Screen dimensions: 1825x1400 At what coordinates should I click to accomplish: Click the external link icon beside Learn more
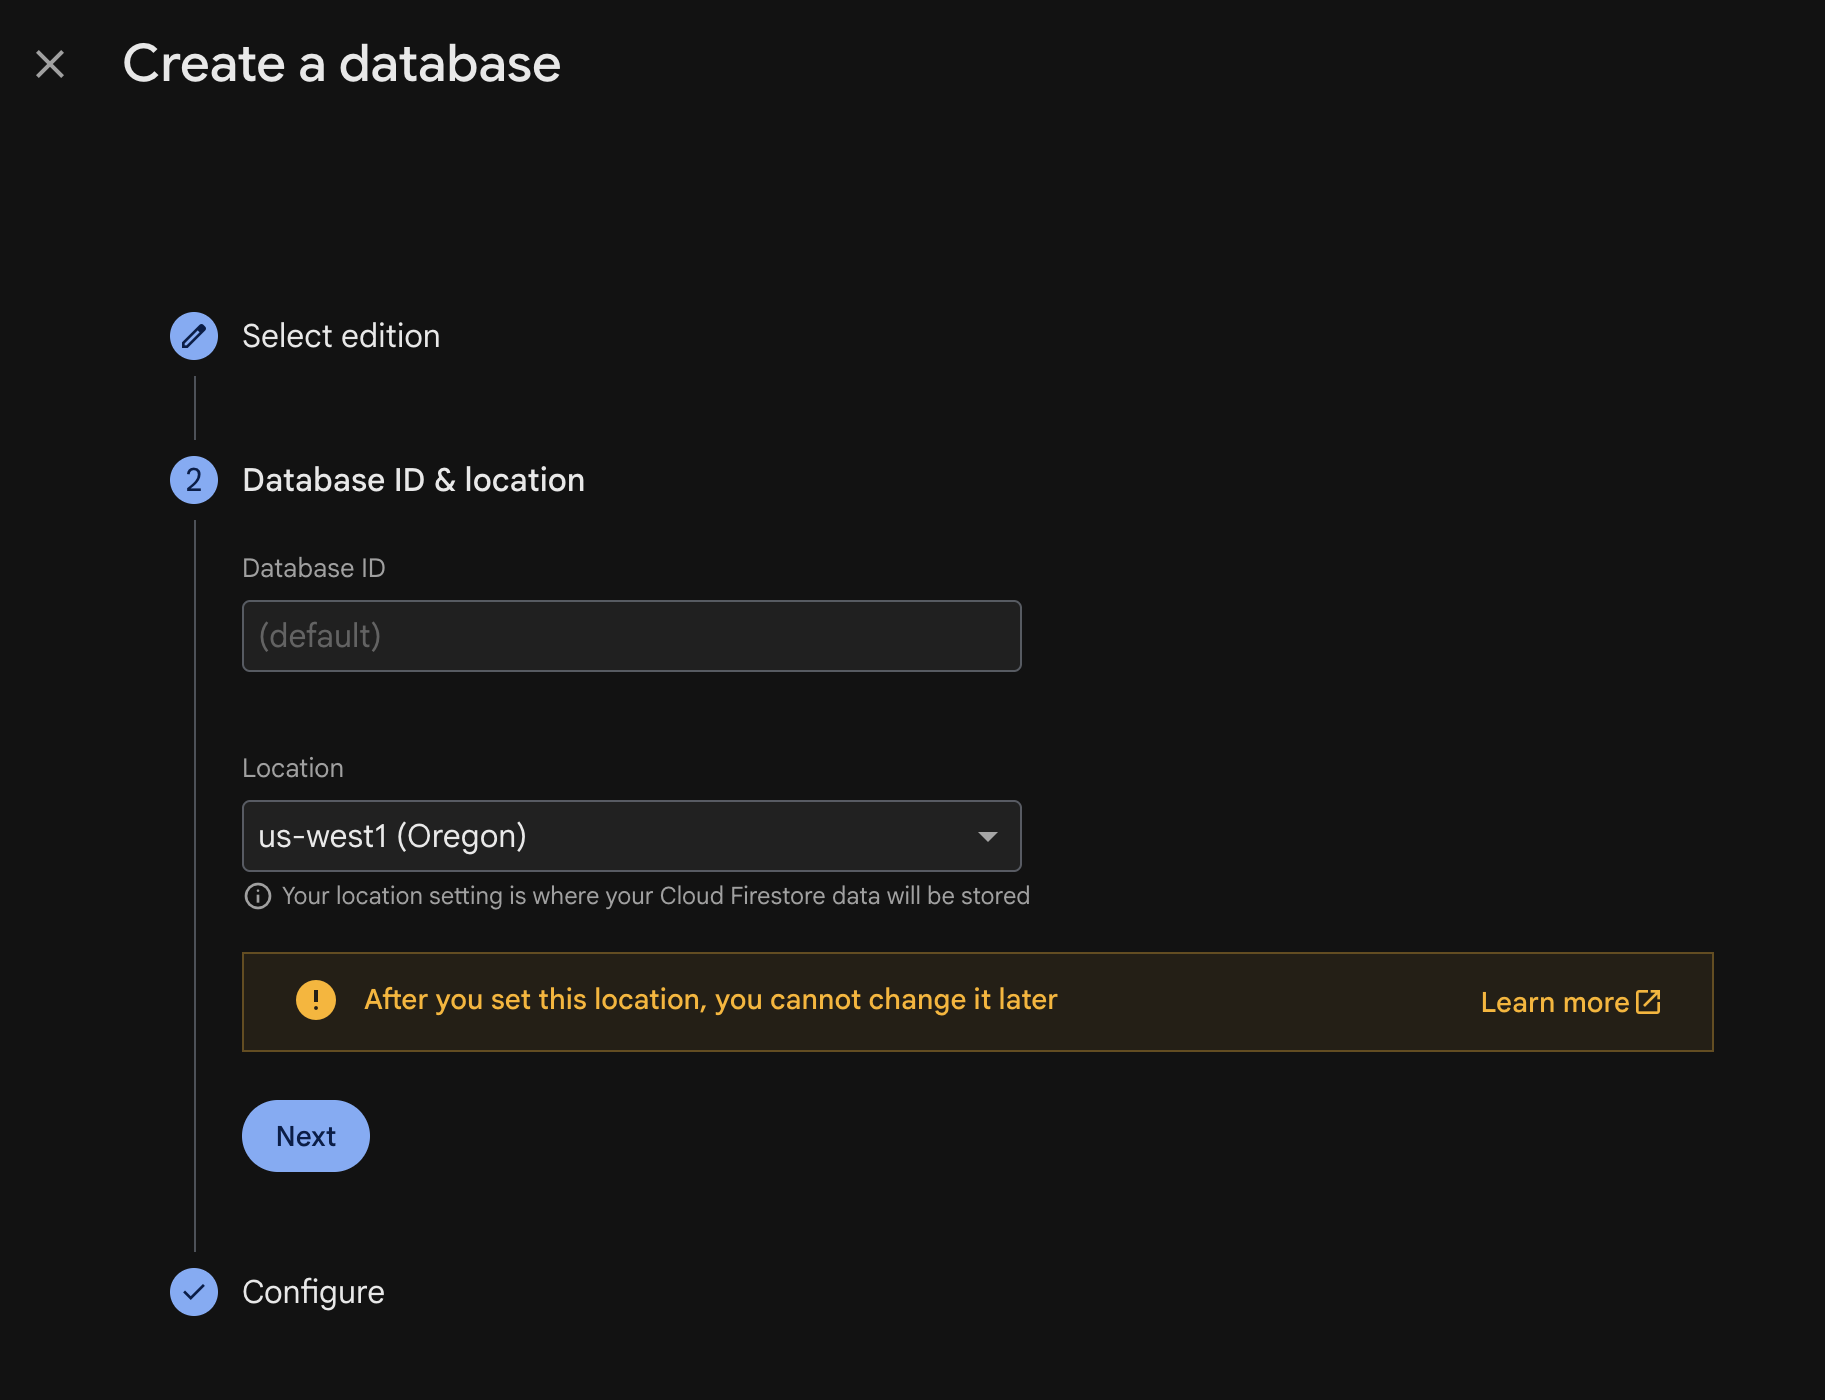point(1648,1002)
